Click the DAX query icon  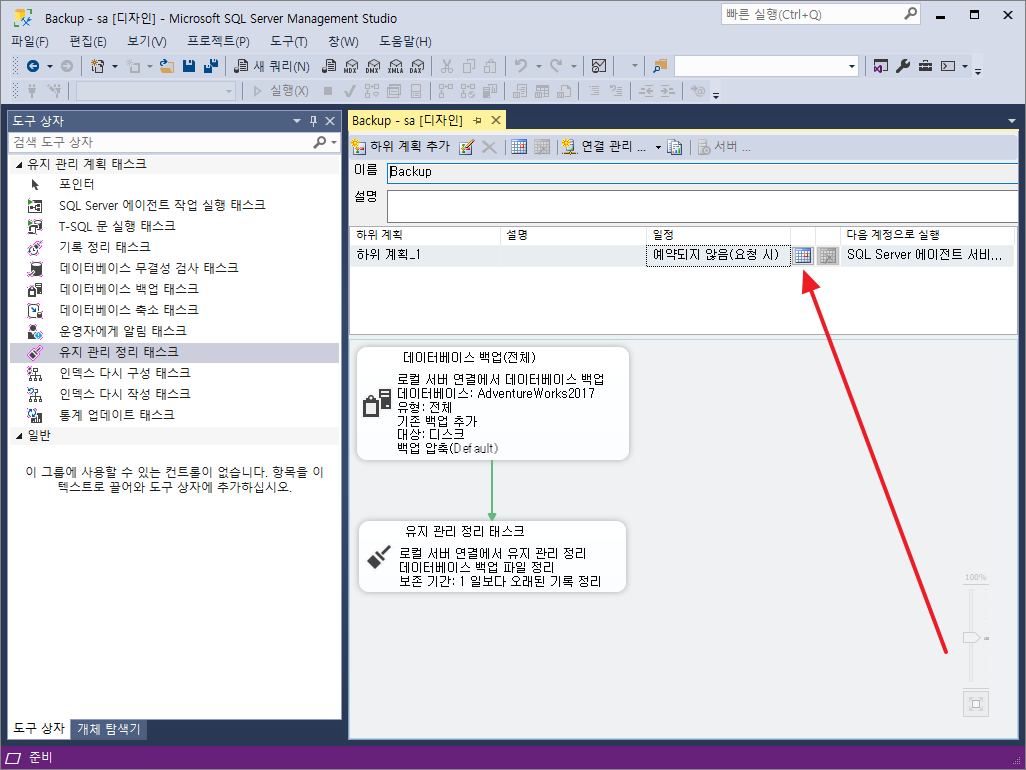tap(417, 66)
